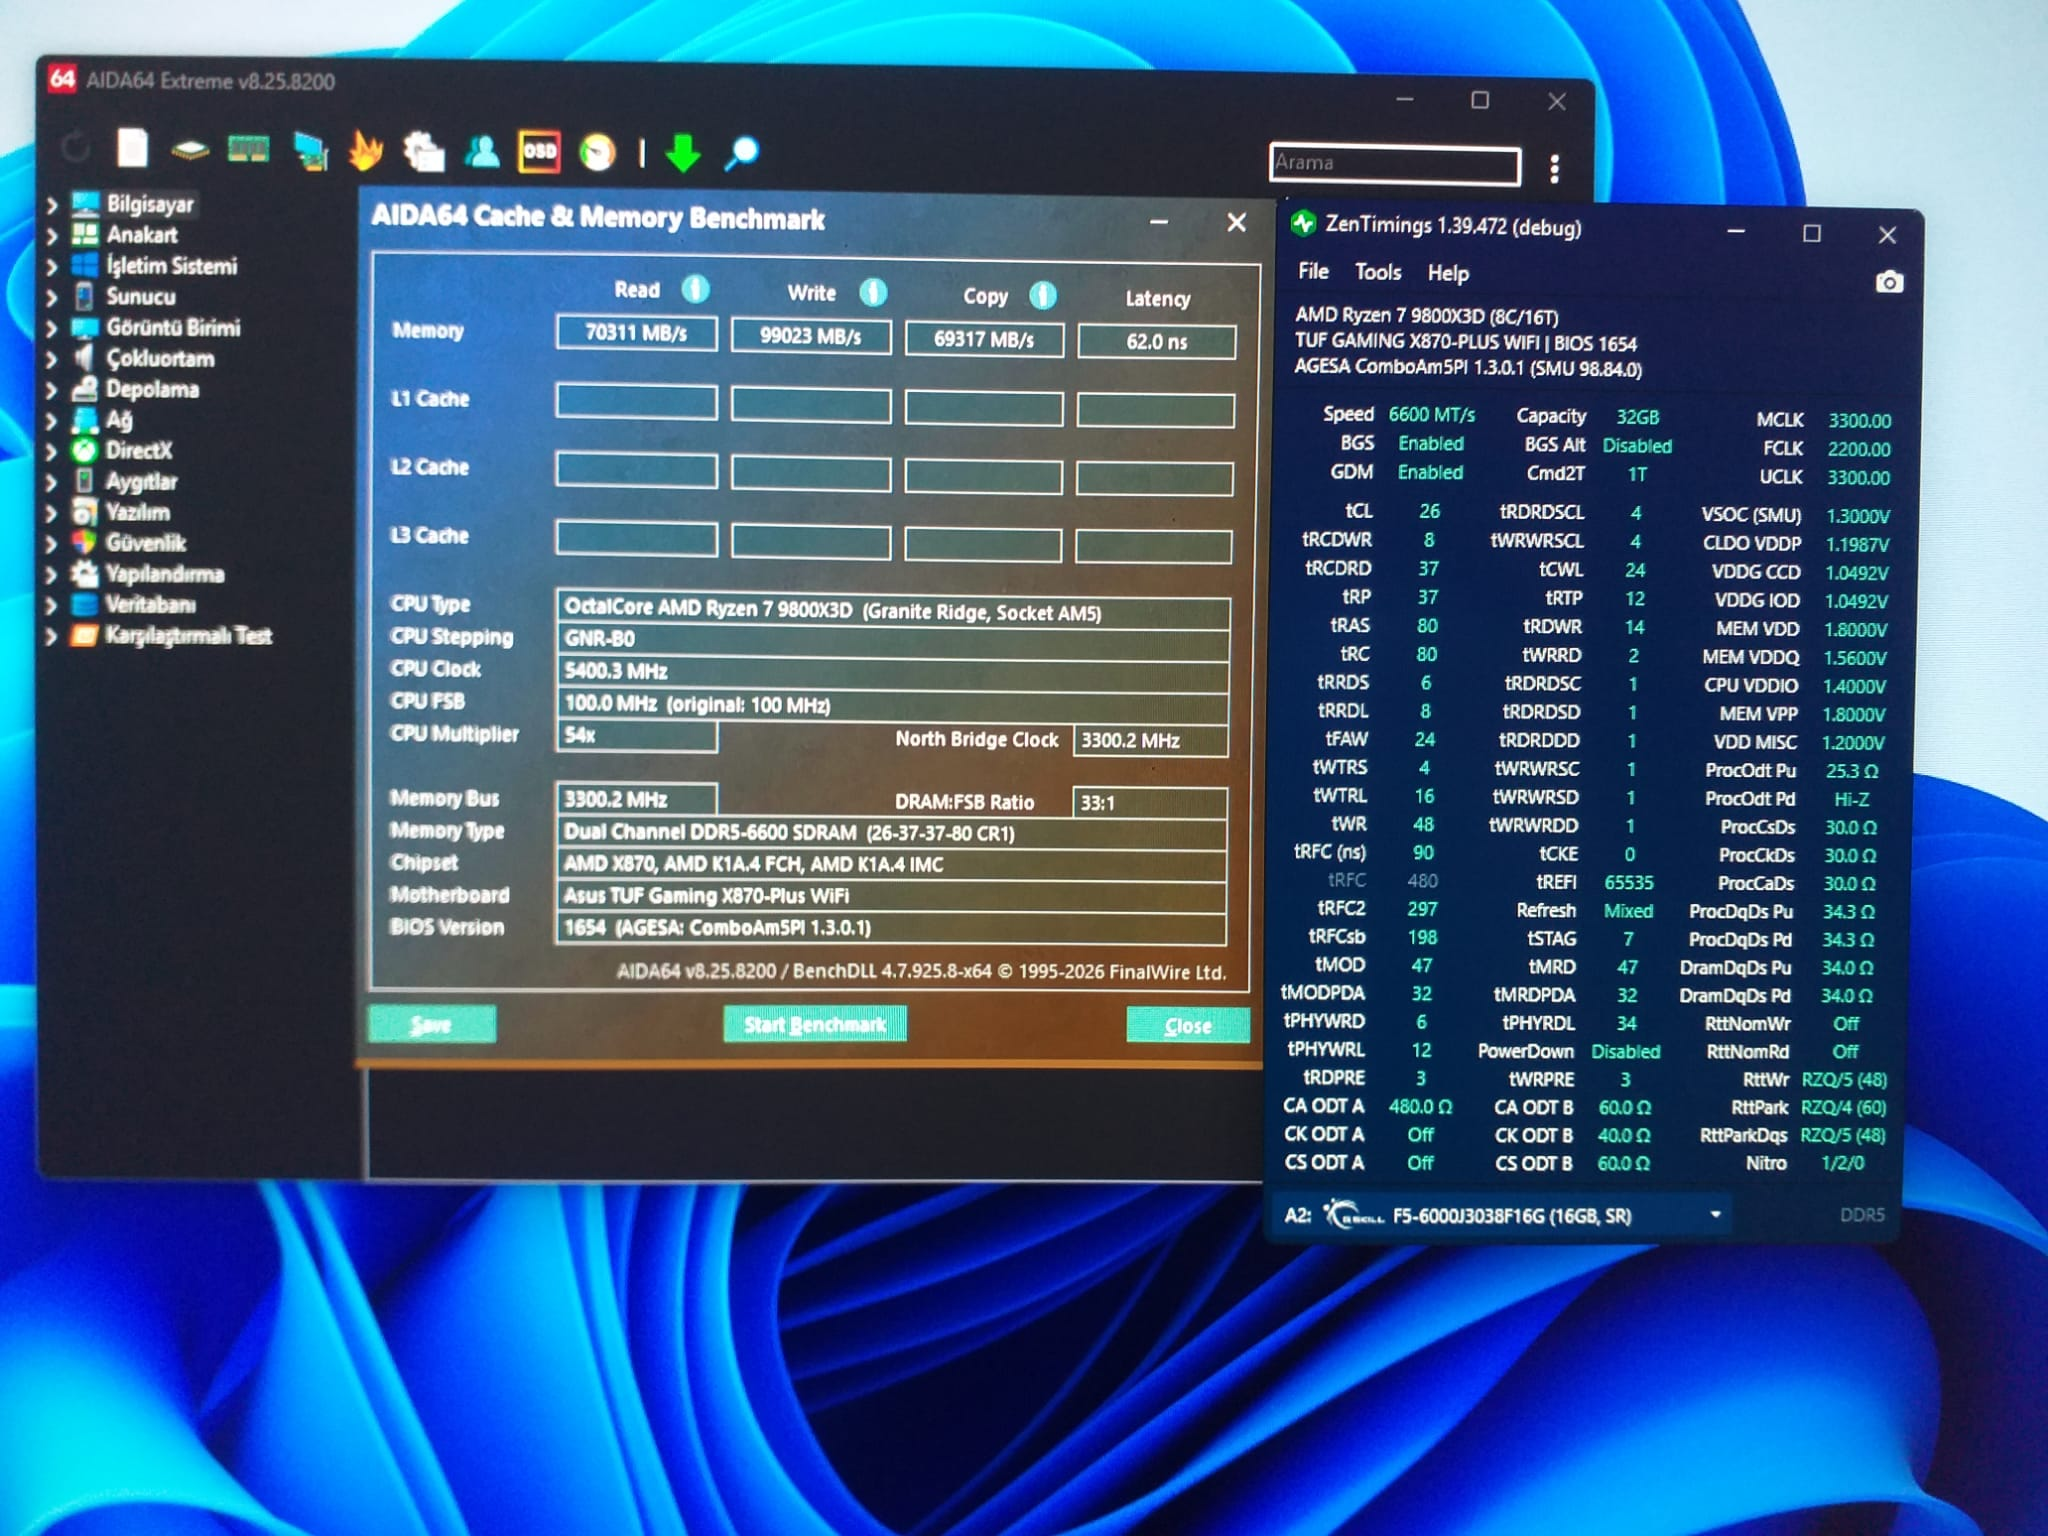Viewport: 2048px width, 1536px height.
Task: Expand the İşletim Sistemi node arrow
Action: pyautogui.click(x=52, y=267)
